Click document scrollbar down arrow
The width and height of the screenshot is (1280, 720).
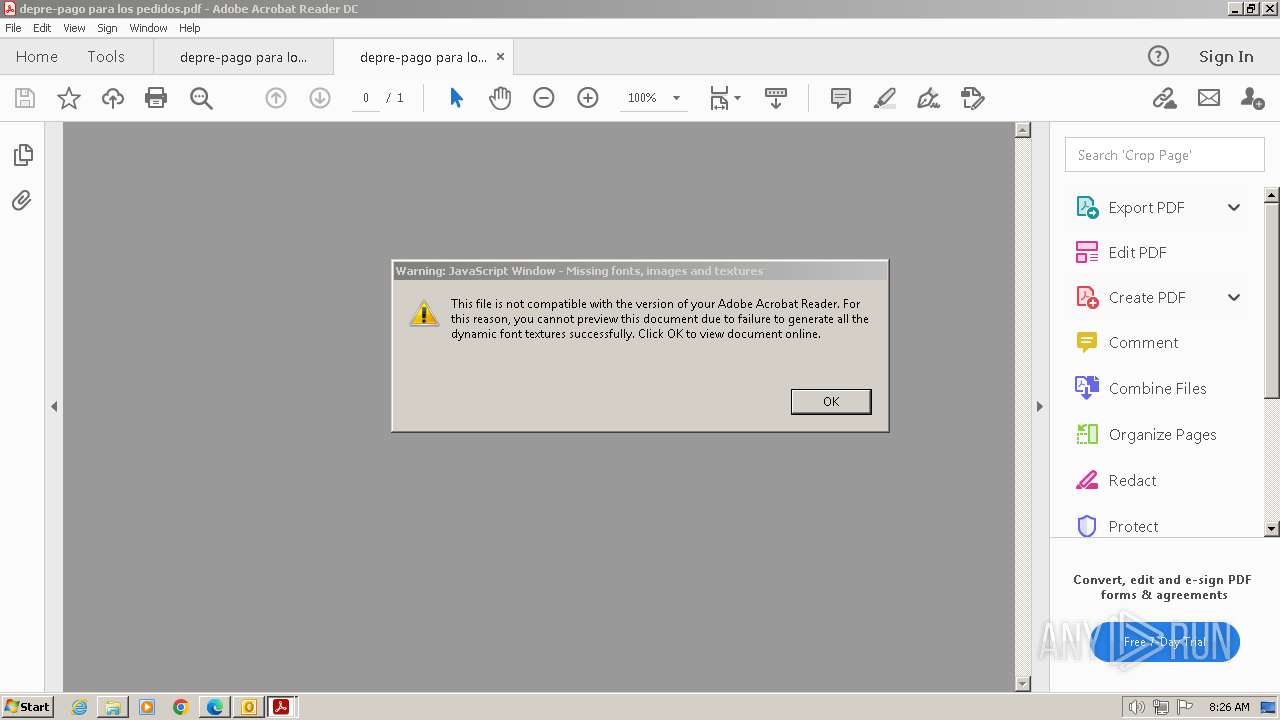1022,684
